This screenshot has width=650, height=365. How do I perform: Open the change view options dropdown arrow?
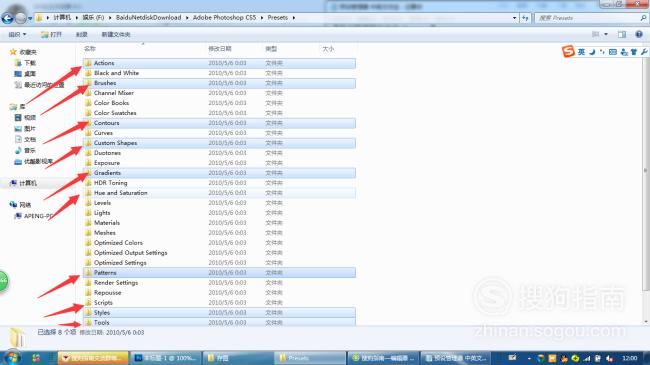606,34
